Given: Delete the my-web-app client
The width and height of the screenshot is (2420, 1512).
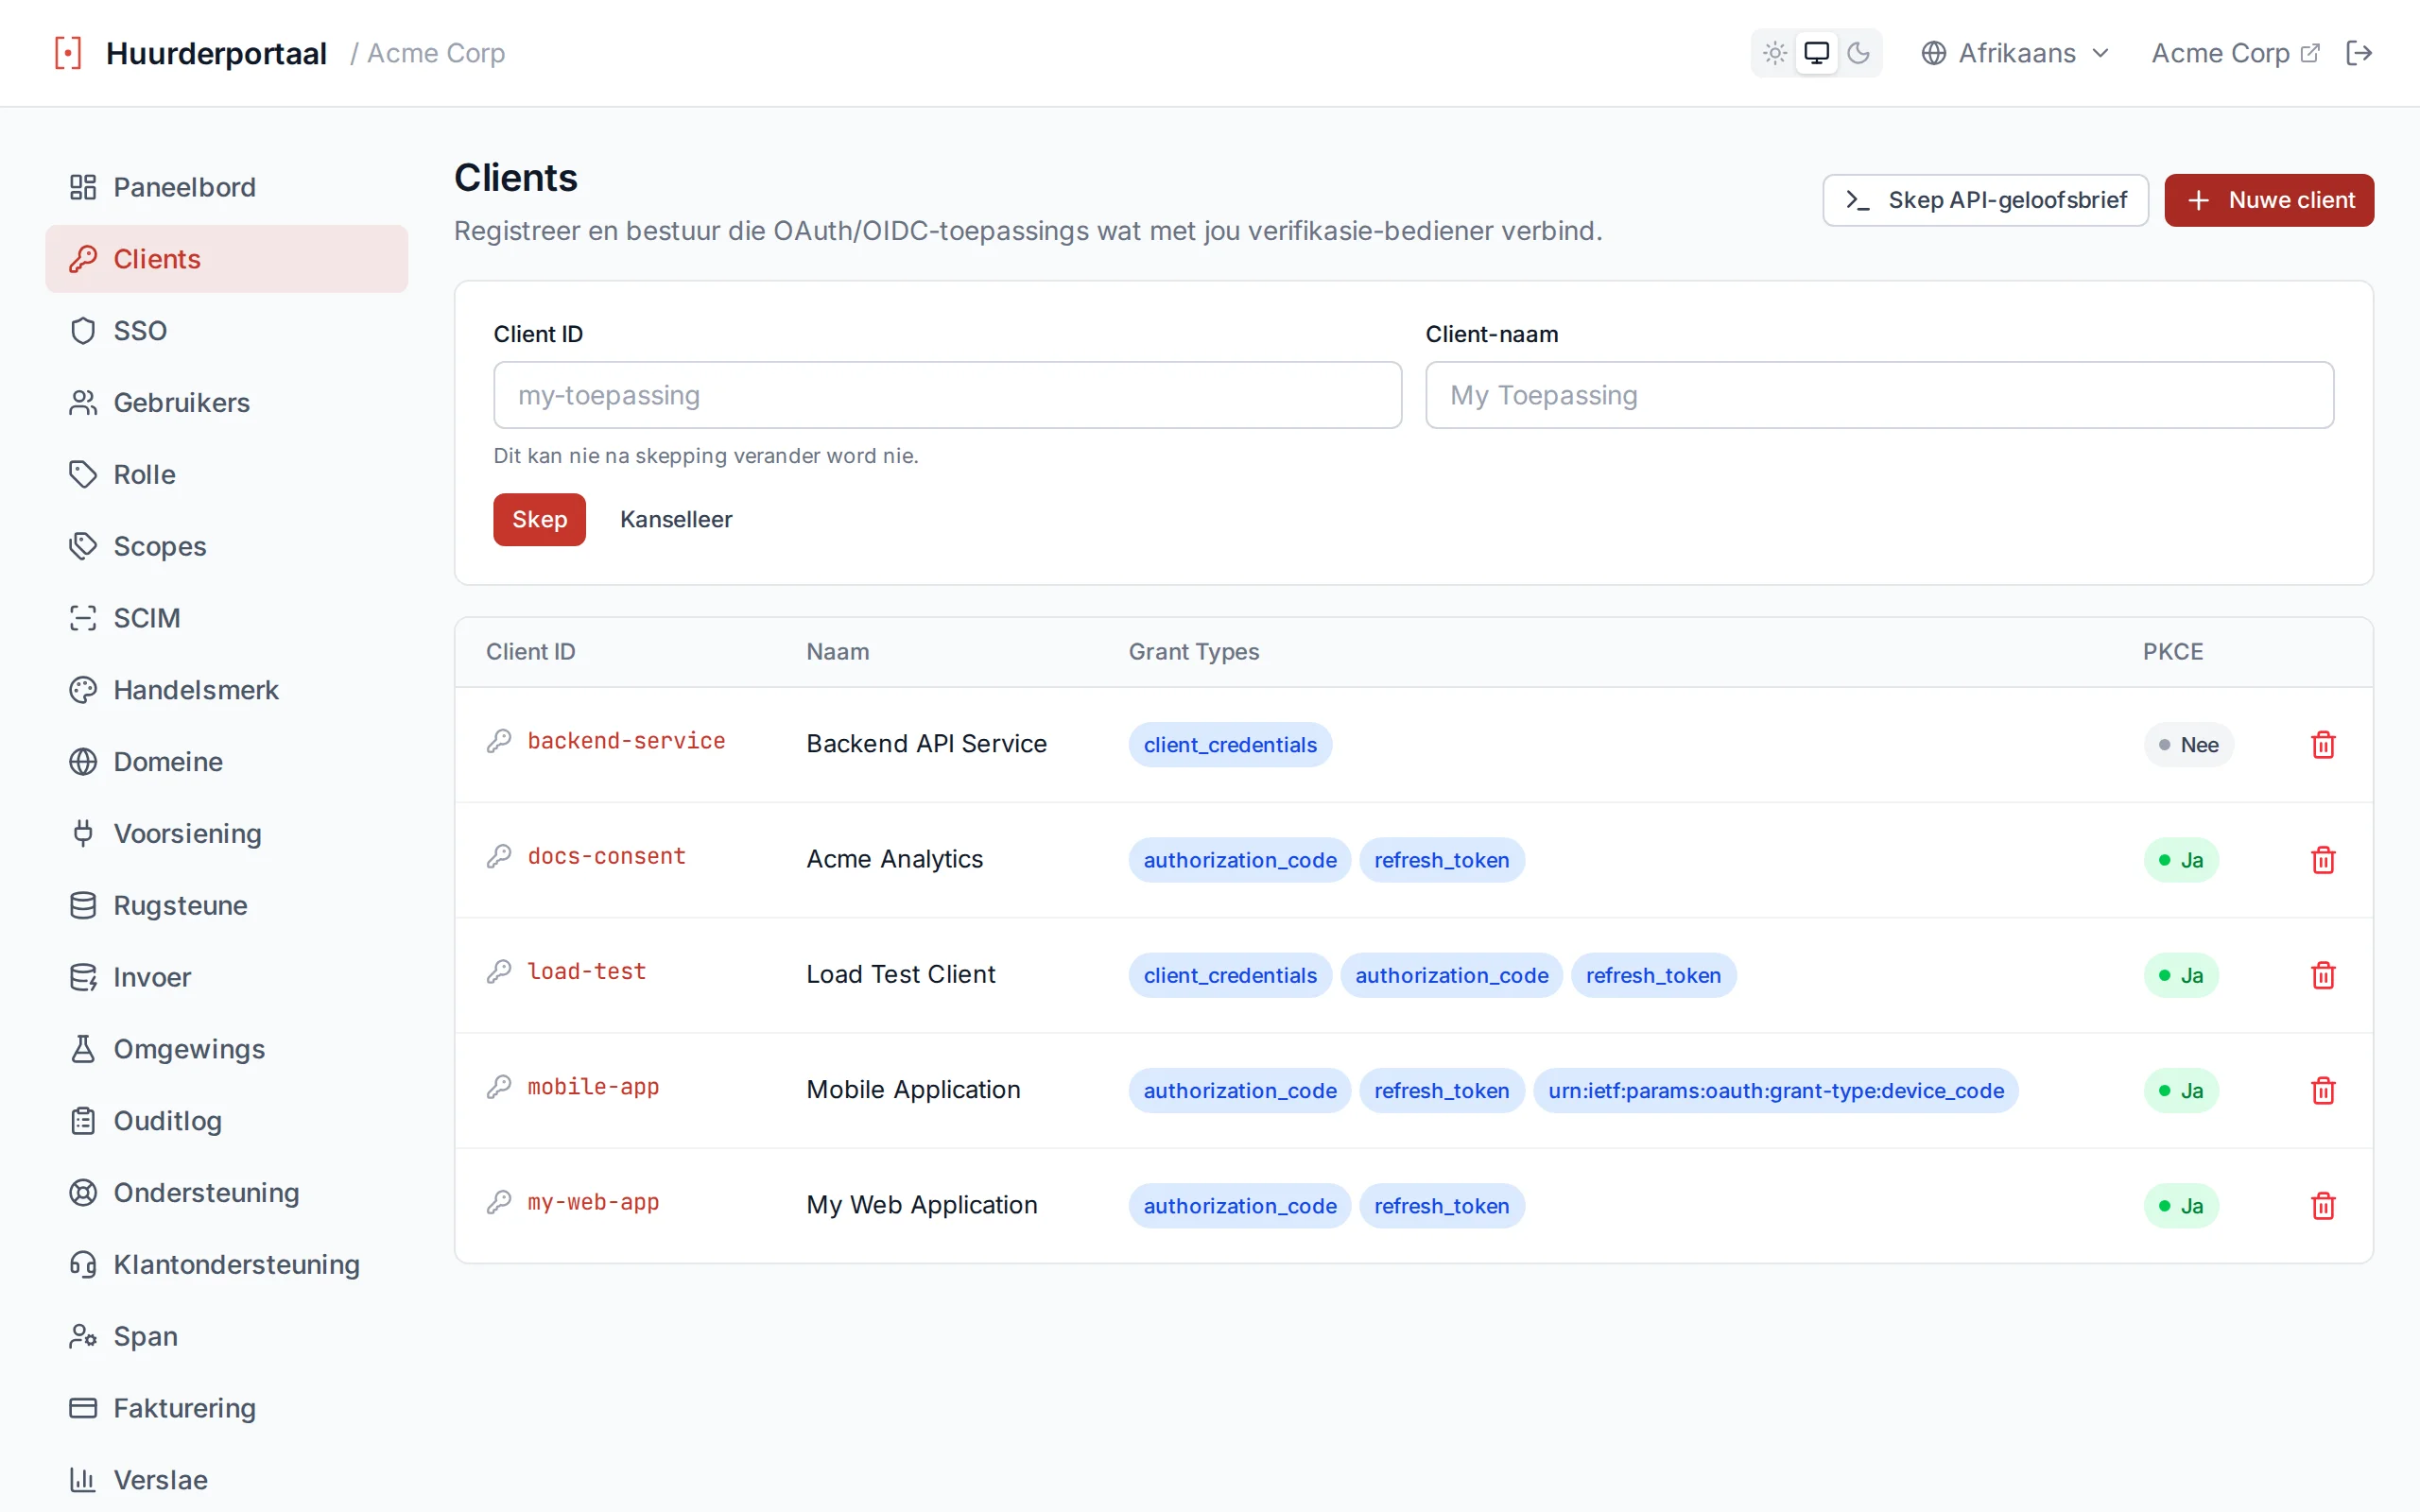Looking at the screenshot, I should coord(2323,1205).
